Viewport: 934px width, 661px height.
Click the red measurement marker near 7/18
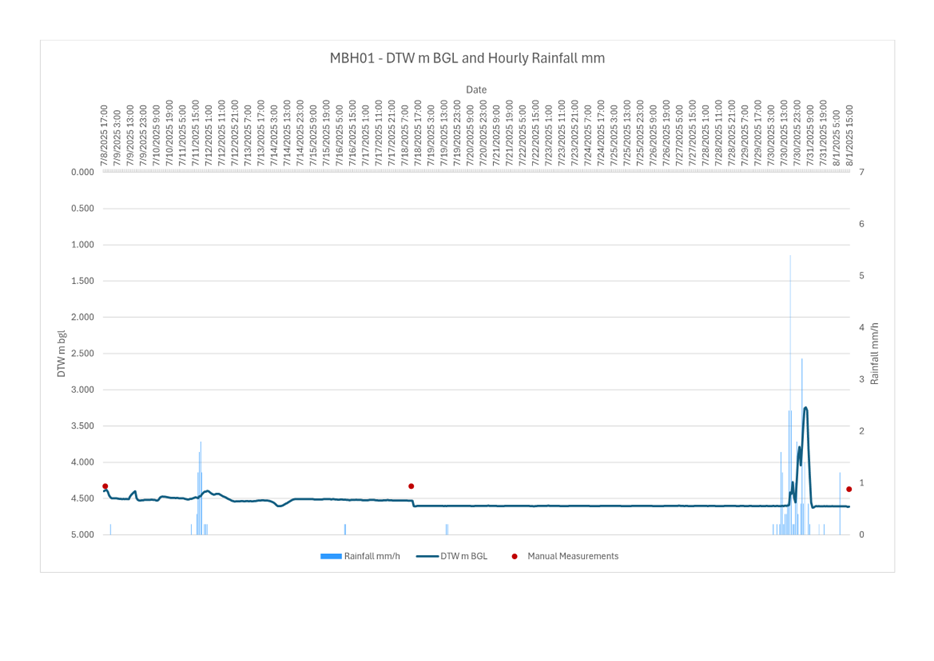[411, 485]
